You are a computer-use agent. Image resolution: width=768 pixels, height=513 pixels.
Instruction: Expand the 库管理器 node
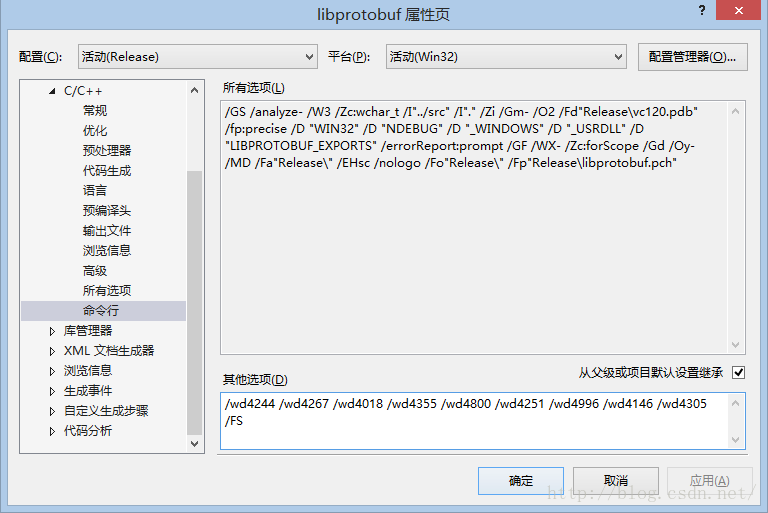(52, 331)
